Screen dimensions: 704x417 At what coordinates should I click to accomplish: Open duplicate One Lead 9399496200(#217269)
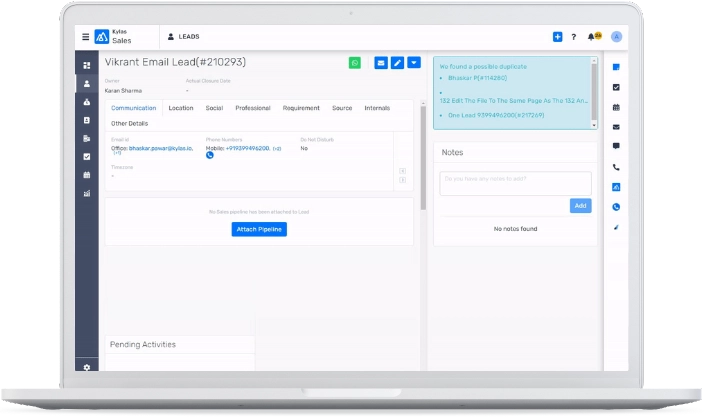(x=496, y=115)
